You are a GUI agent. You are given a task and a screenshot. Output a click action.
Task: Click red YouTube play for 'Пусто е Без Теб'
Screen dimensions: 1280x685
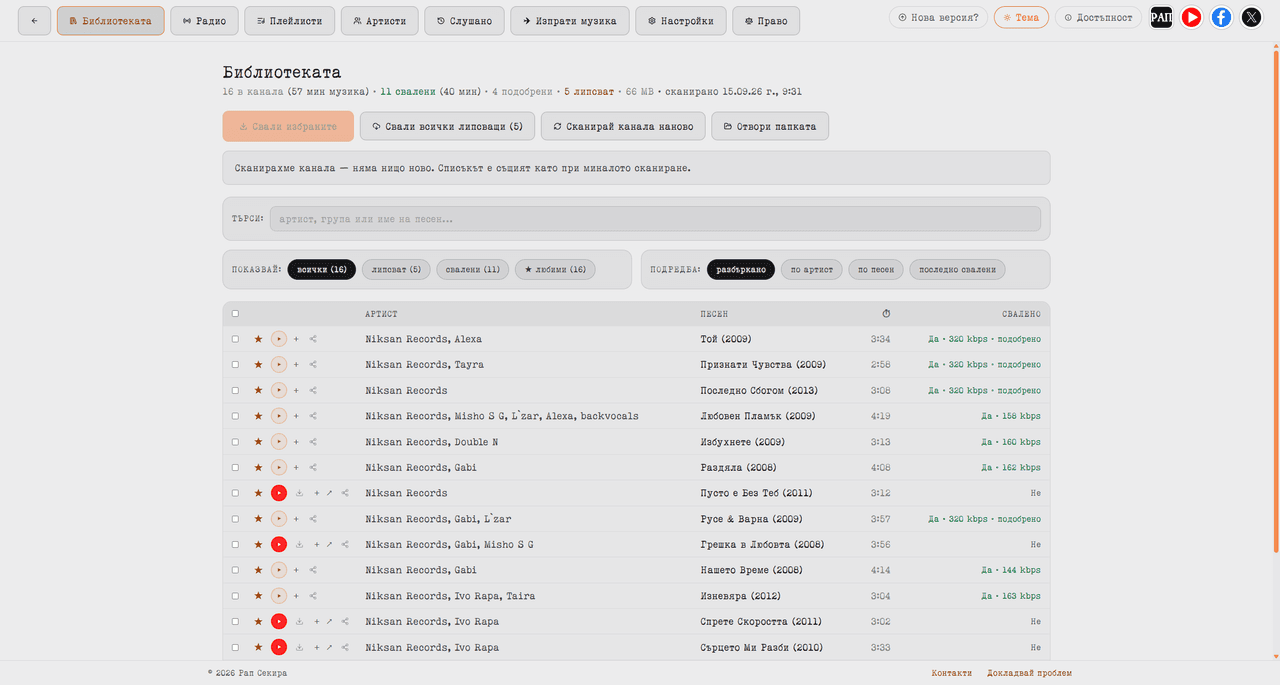click(x=279, y=493)
